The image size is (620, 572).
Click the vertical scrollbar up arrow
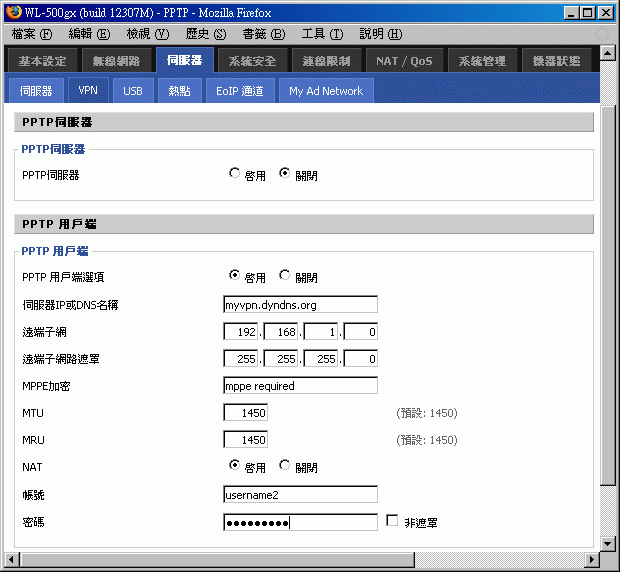point(607,84)
